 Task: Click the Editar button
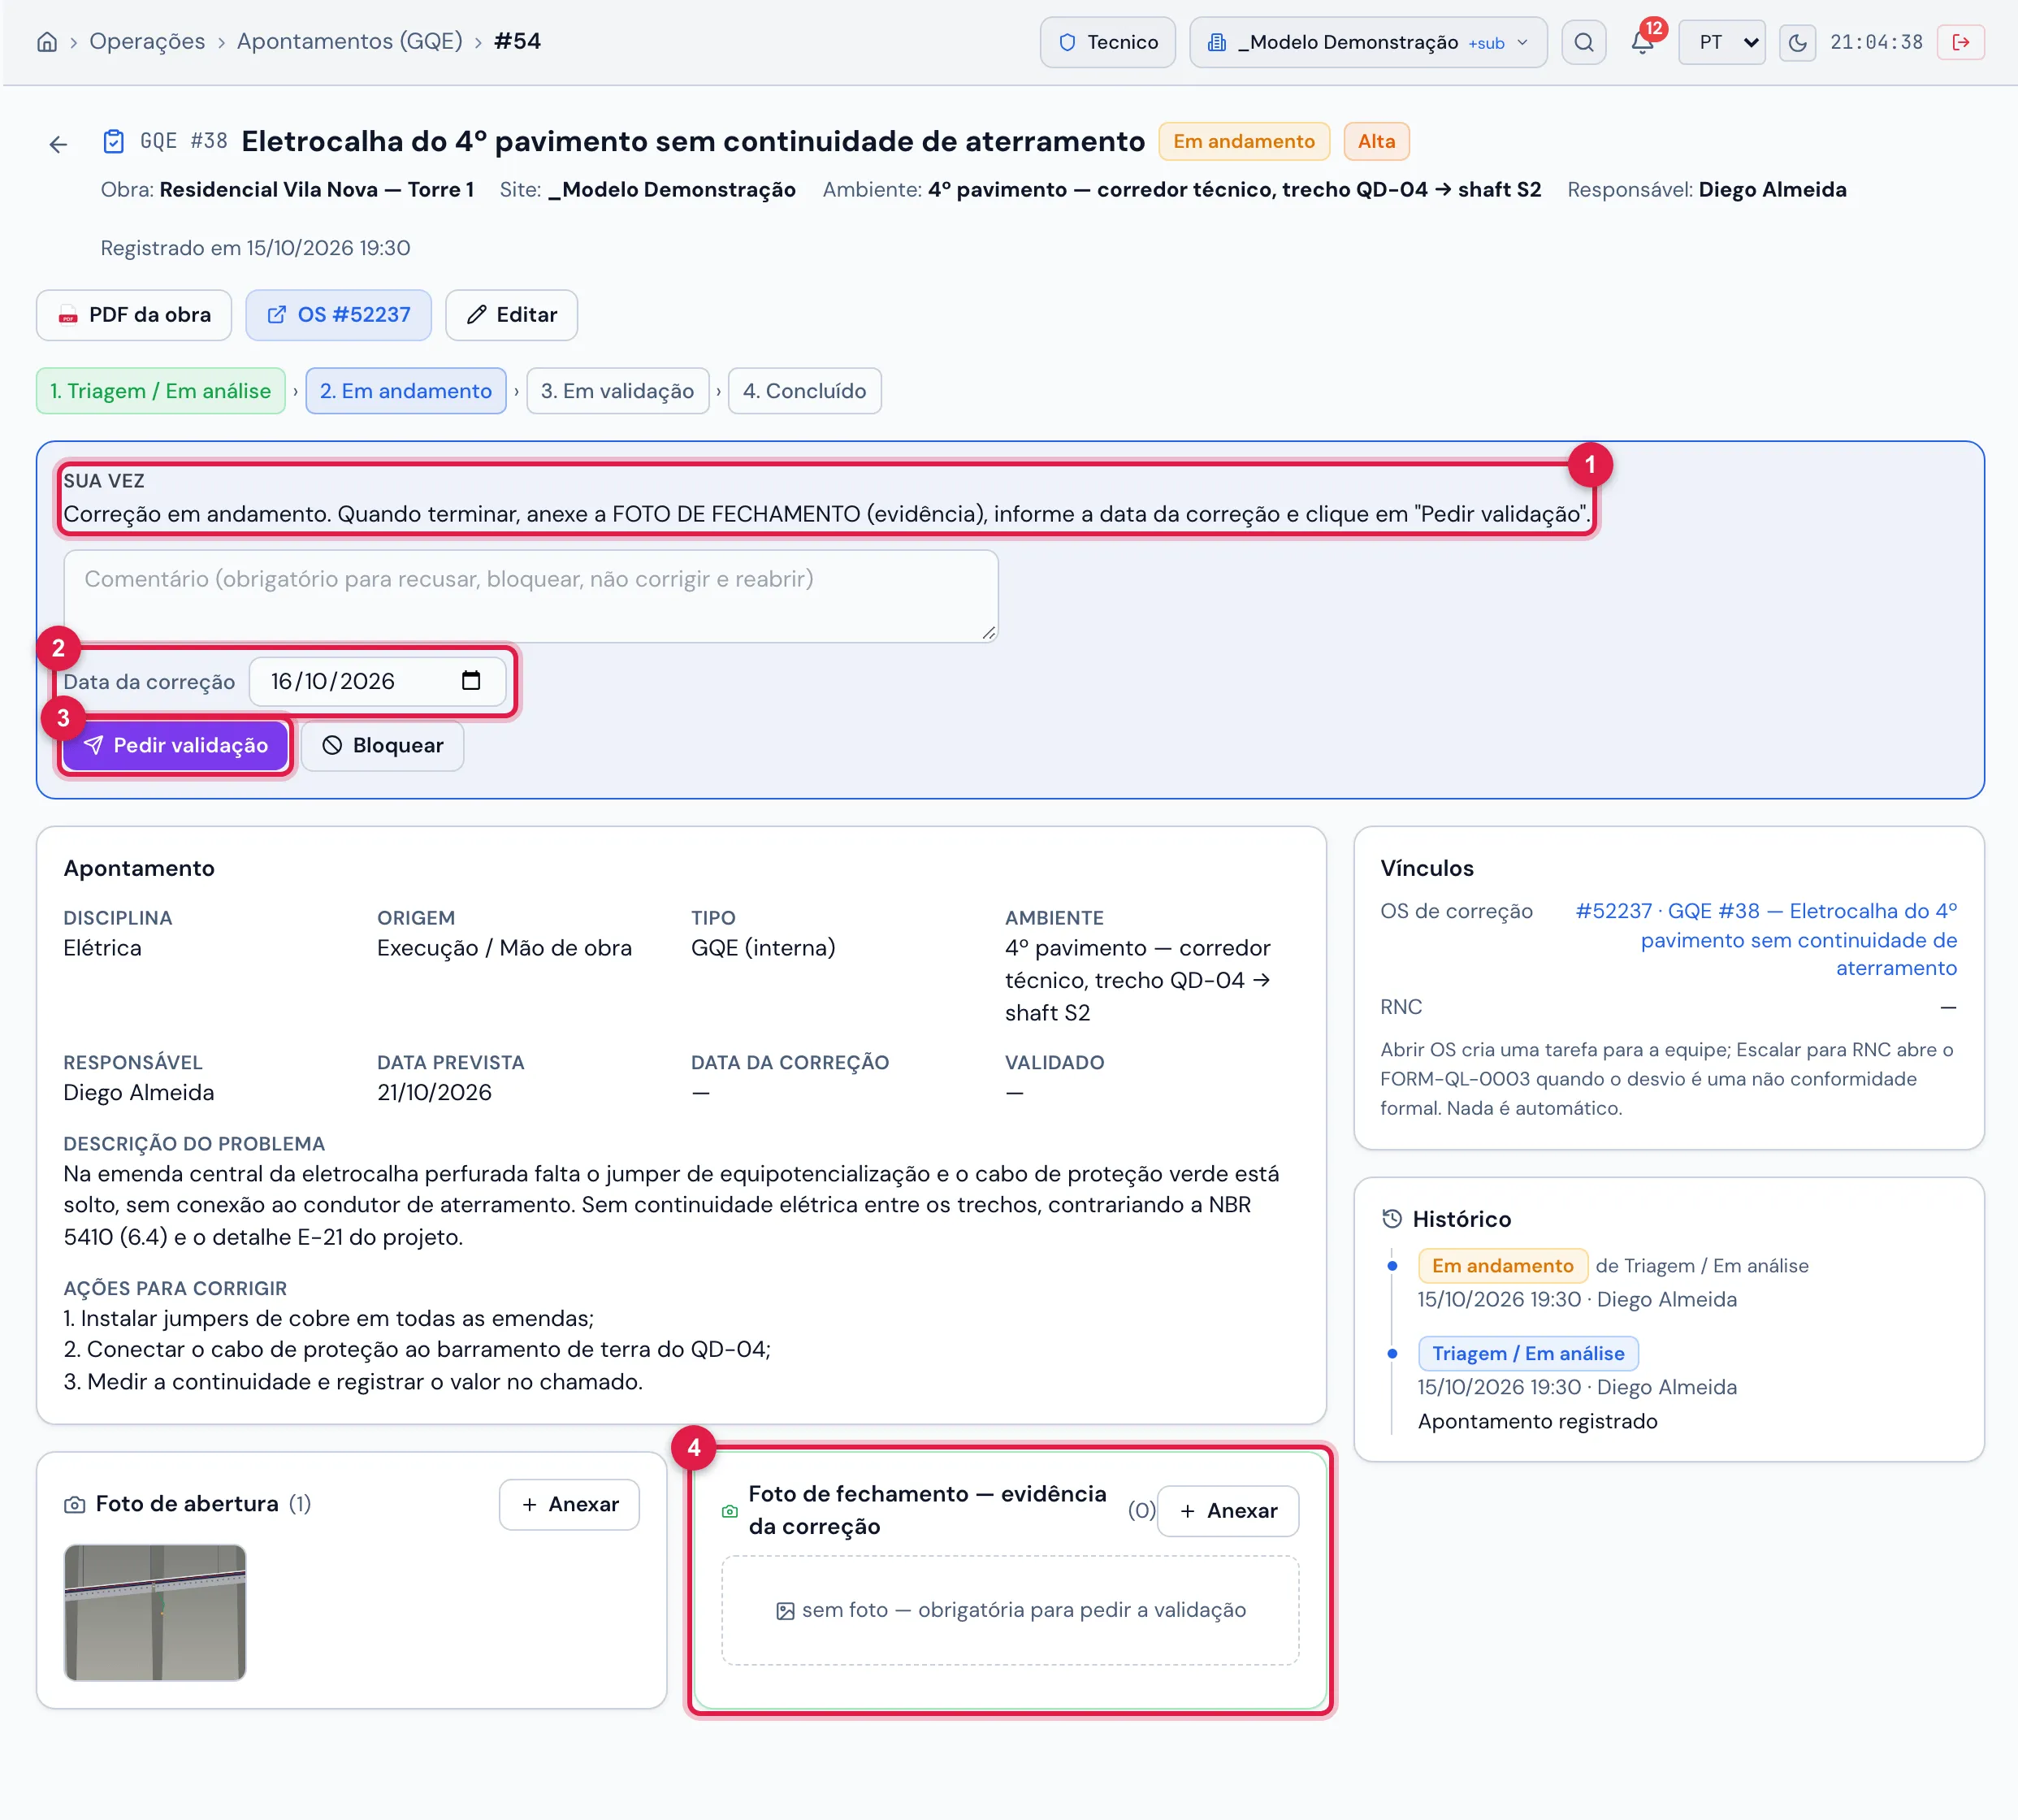(511, 315)
